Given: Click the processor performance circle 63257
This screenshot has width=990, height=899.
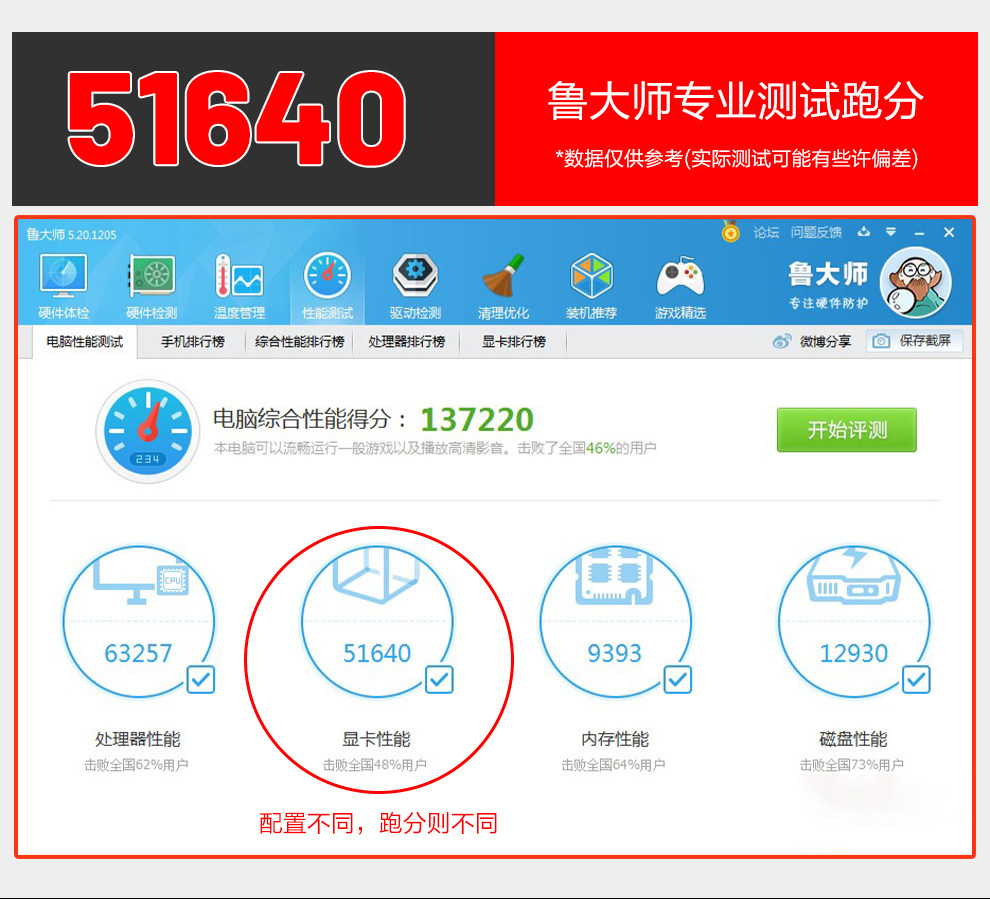Looking at the screenshot, I should [x=138, y=622].
